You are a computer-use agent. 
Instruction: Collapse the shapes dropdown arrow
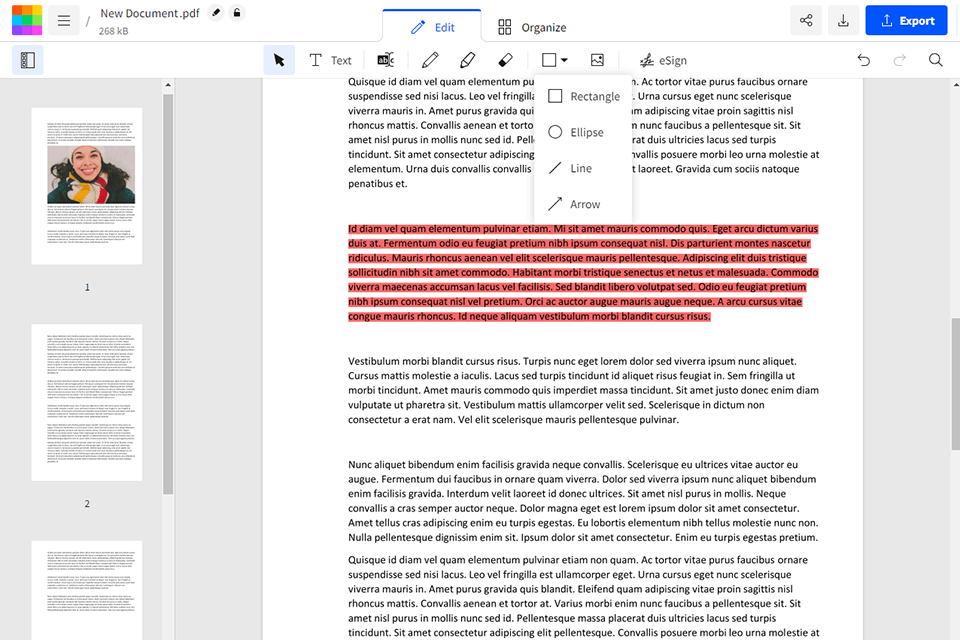click(564, 60)
